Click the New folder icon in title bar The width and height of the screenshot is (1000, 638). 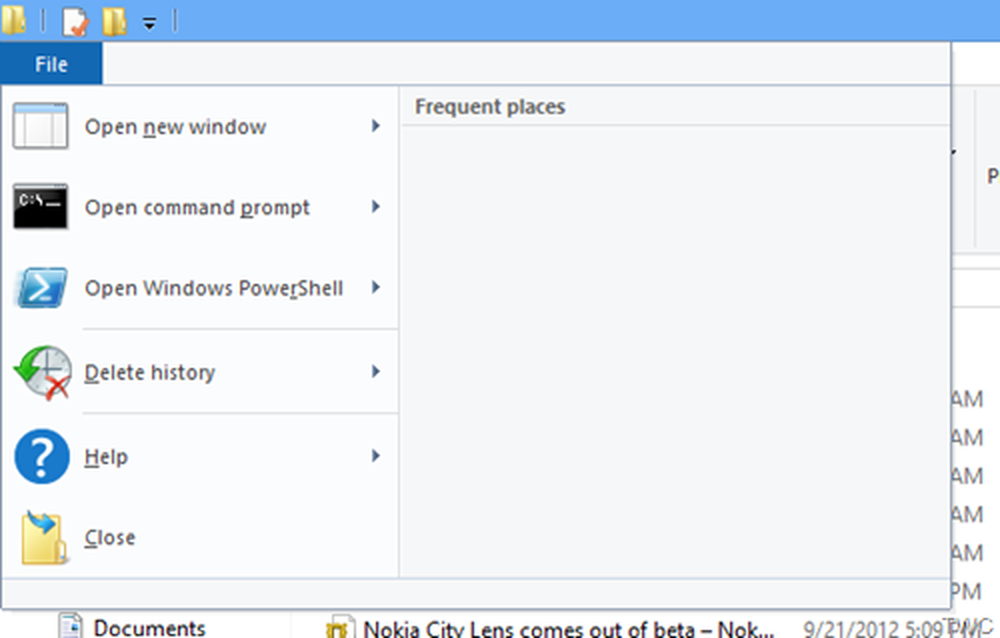[x=114, y=20]
